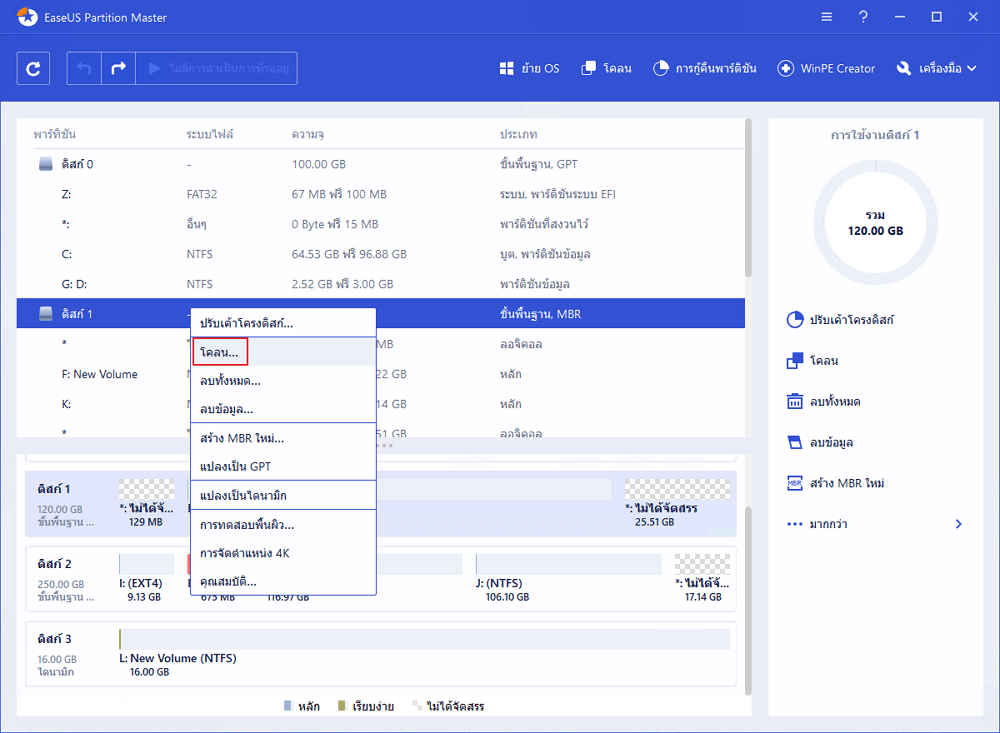Open คุณสมบัติ... properties from the context menu

tap(283, 582)
